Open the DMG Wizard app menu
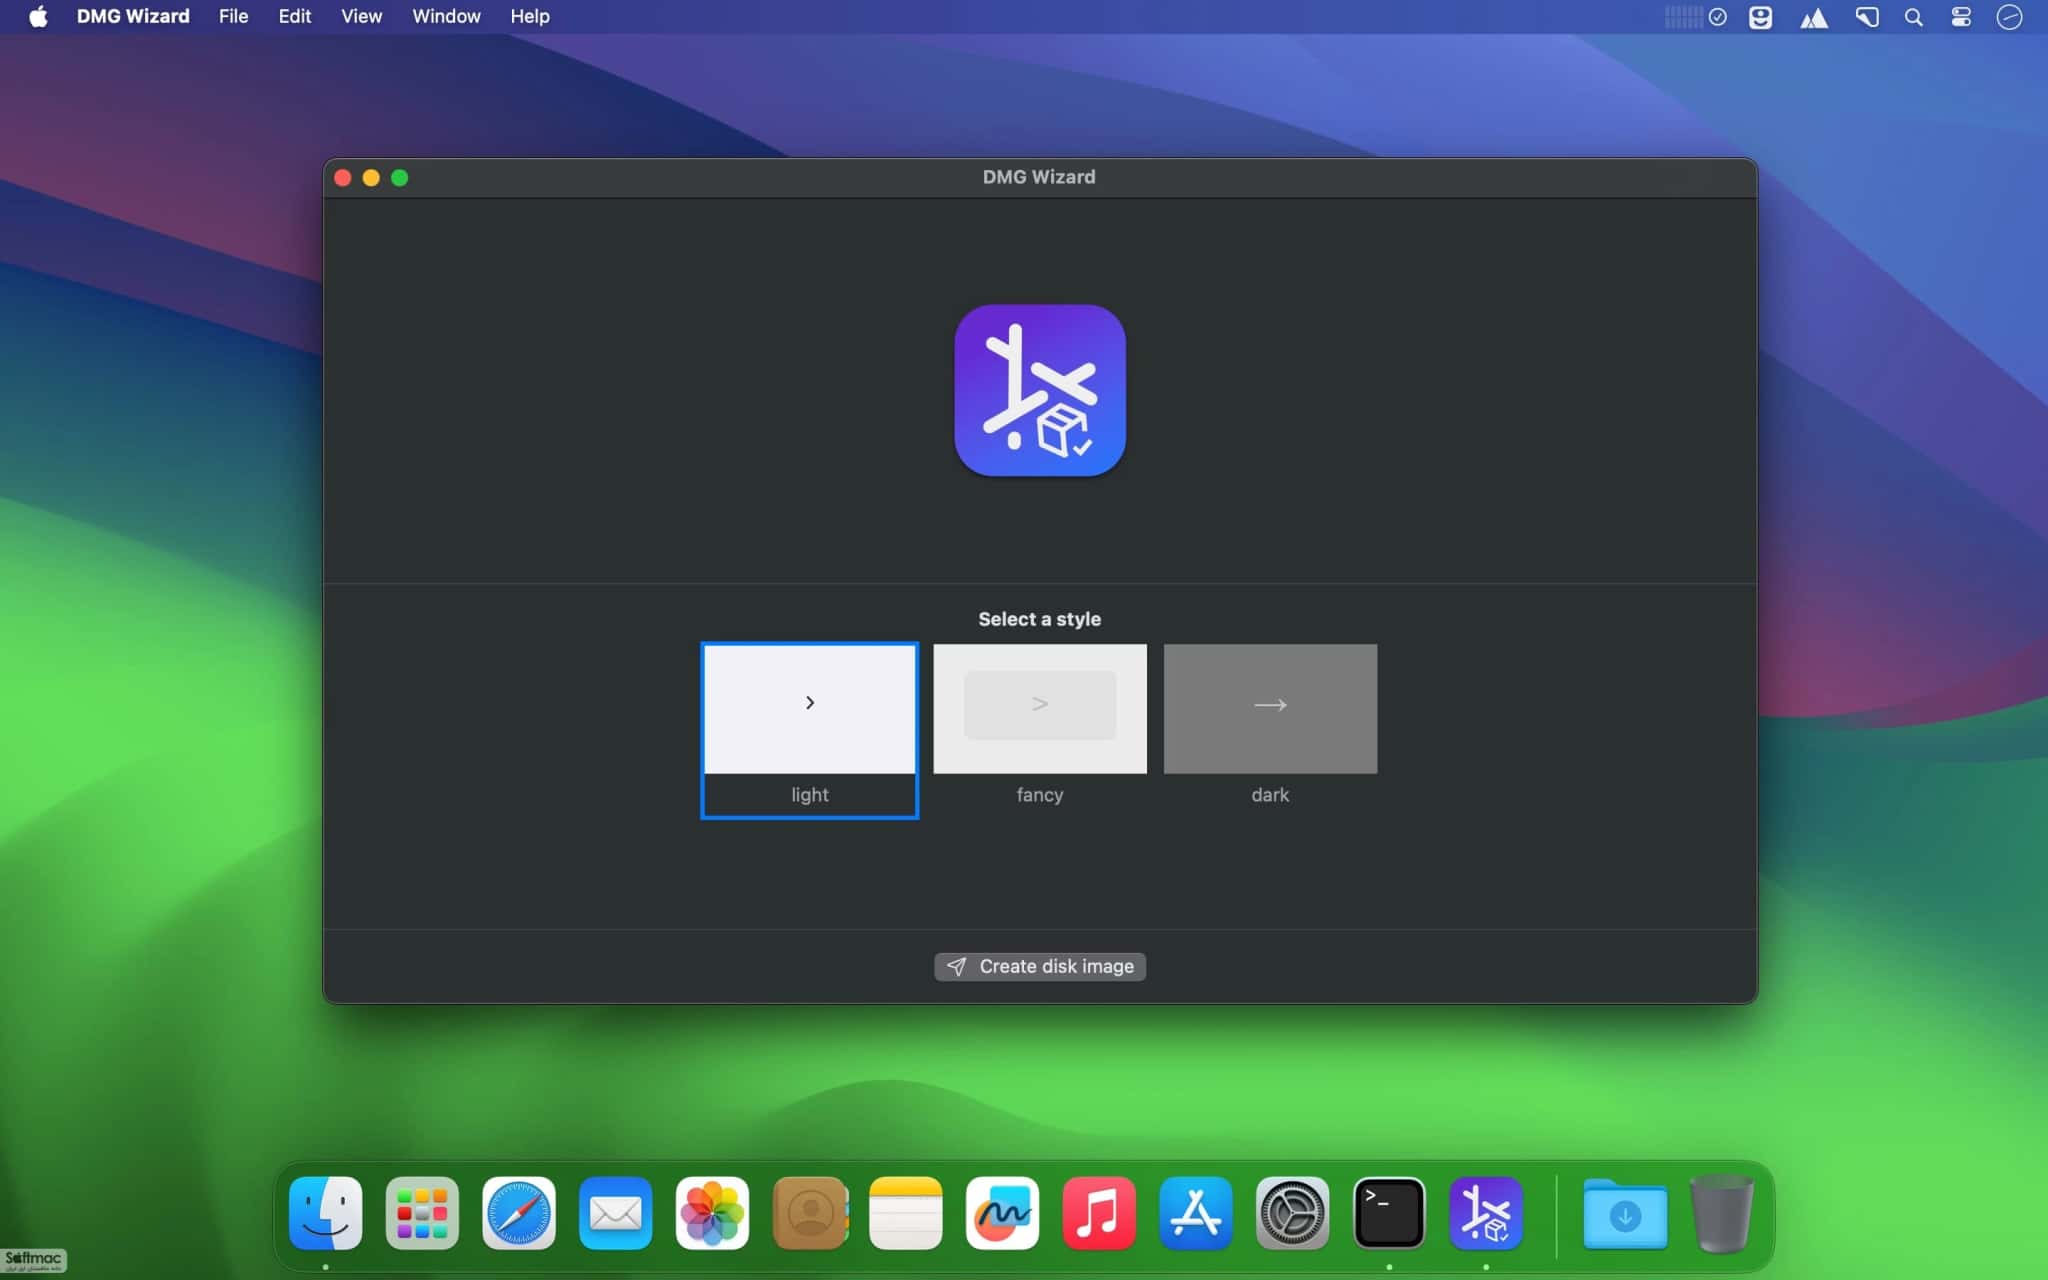Image resolution: width=2048 pixels, height=1280 pixels. [133, 17]
